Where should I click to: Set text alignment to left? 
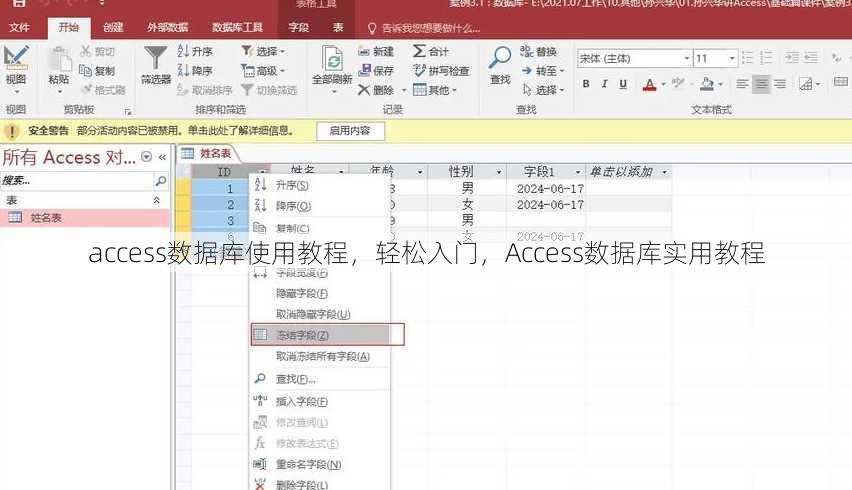click(742, 84)
